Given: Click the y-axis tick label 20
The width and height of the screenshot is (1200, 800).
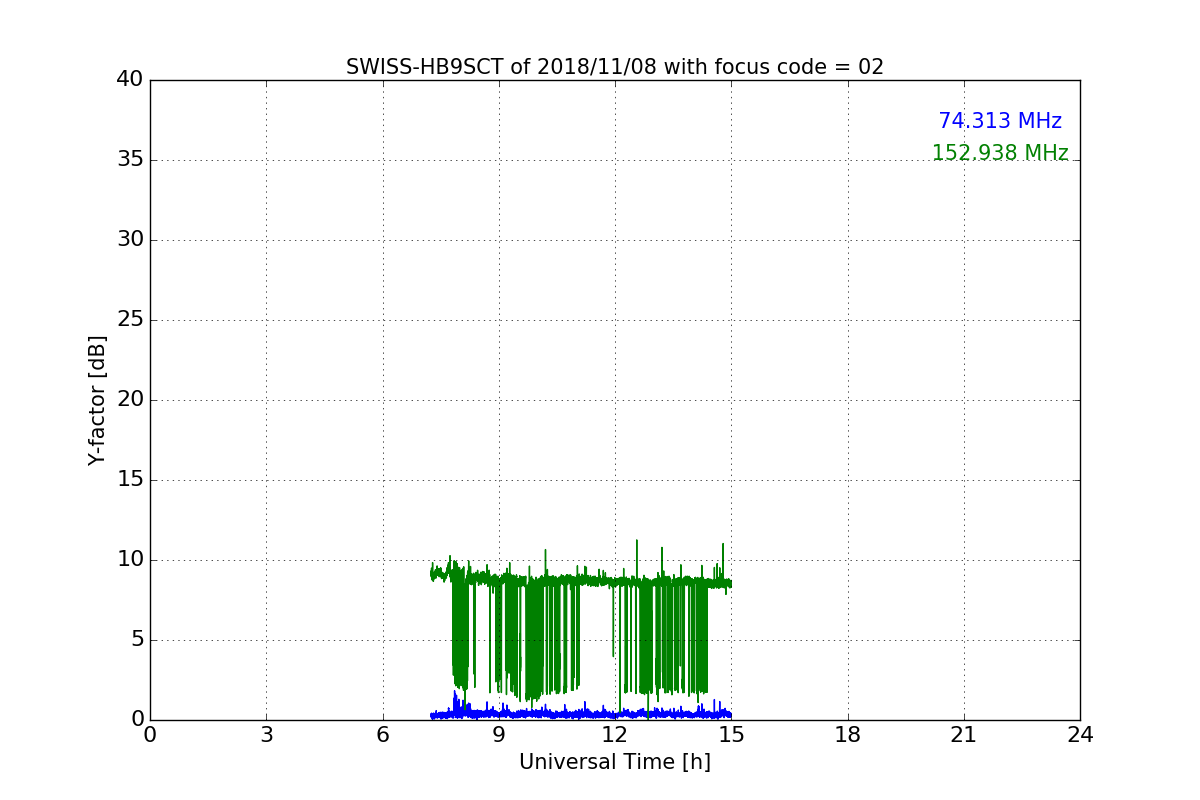Looking at the screenshot, I should pyautogui.click(x=130, y=400).
